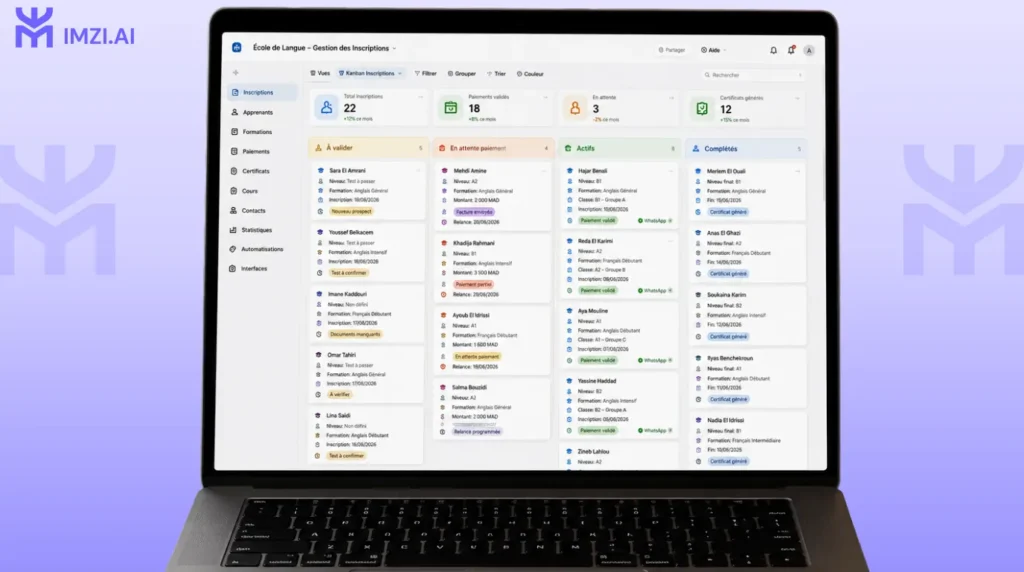Open the notifications bell icon

(x=773, y=50)
